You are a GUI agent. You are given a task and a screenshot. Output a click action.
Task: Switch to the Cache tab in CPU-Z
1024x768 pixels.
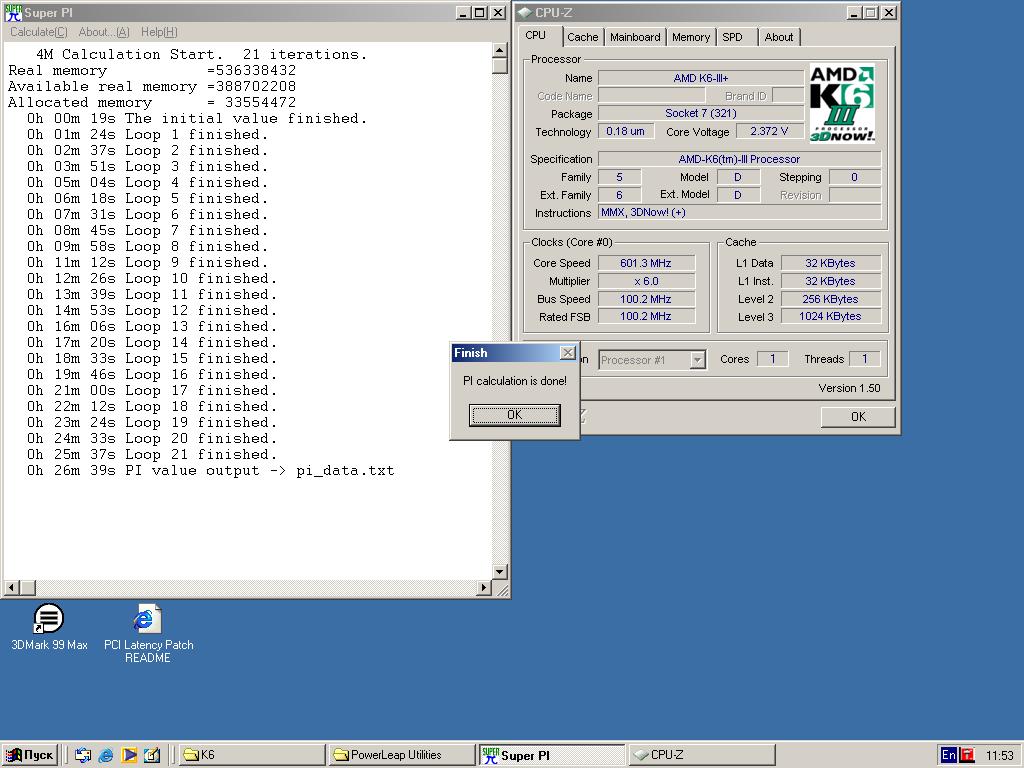582,37
